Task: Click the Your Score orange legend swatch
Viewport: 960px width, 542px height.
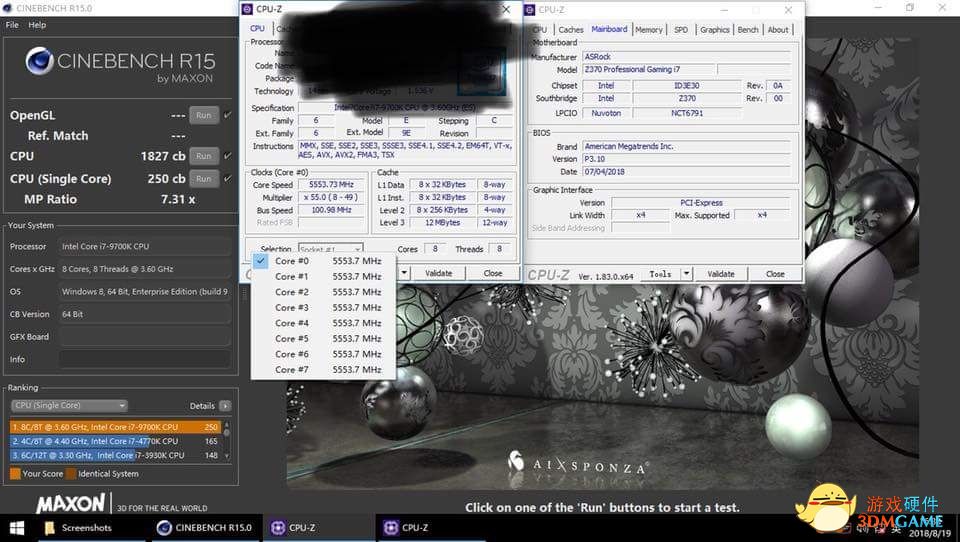Action: point(15,473)
